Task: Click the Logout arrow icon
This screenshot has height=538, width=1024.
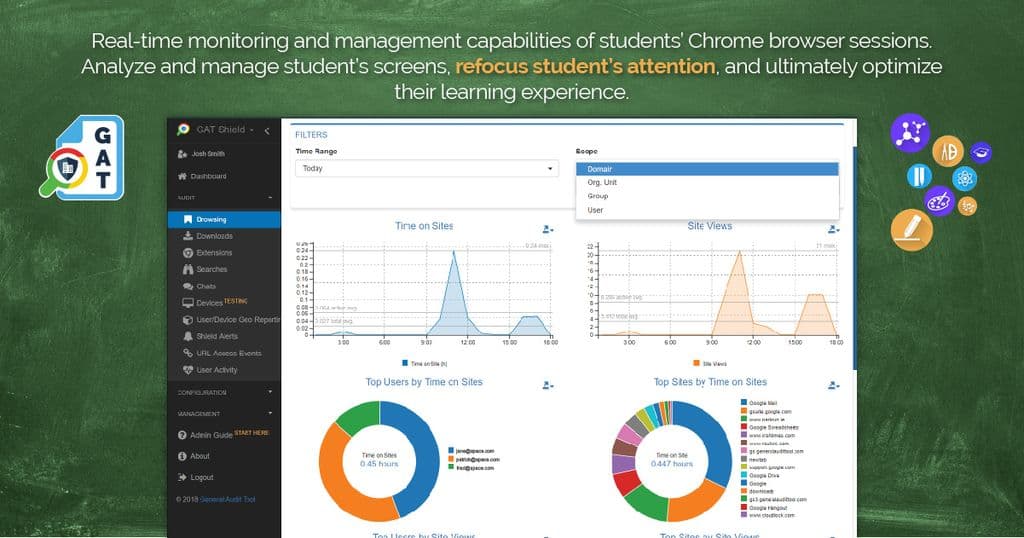Action: click(182, 477)
